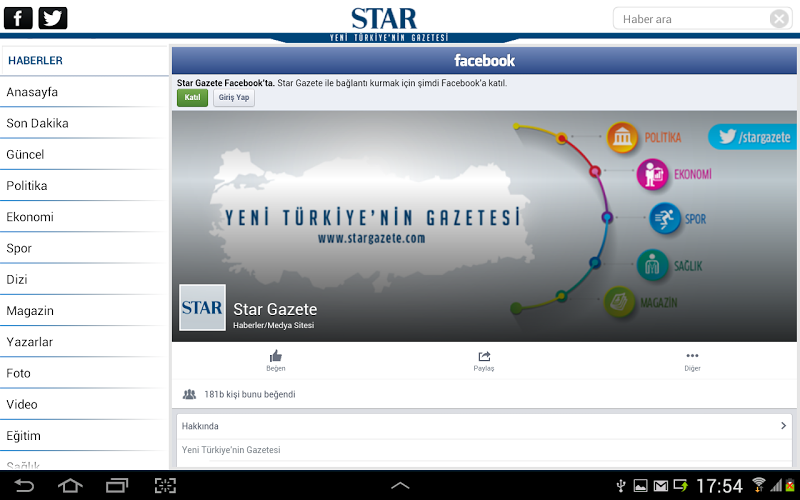Tap the 17:54 clock
Viewport: 800px width, 500px height.
[x=719, y=486]
